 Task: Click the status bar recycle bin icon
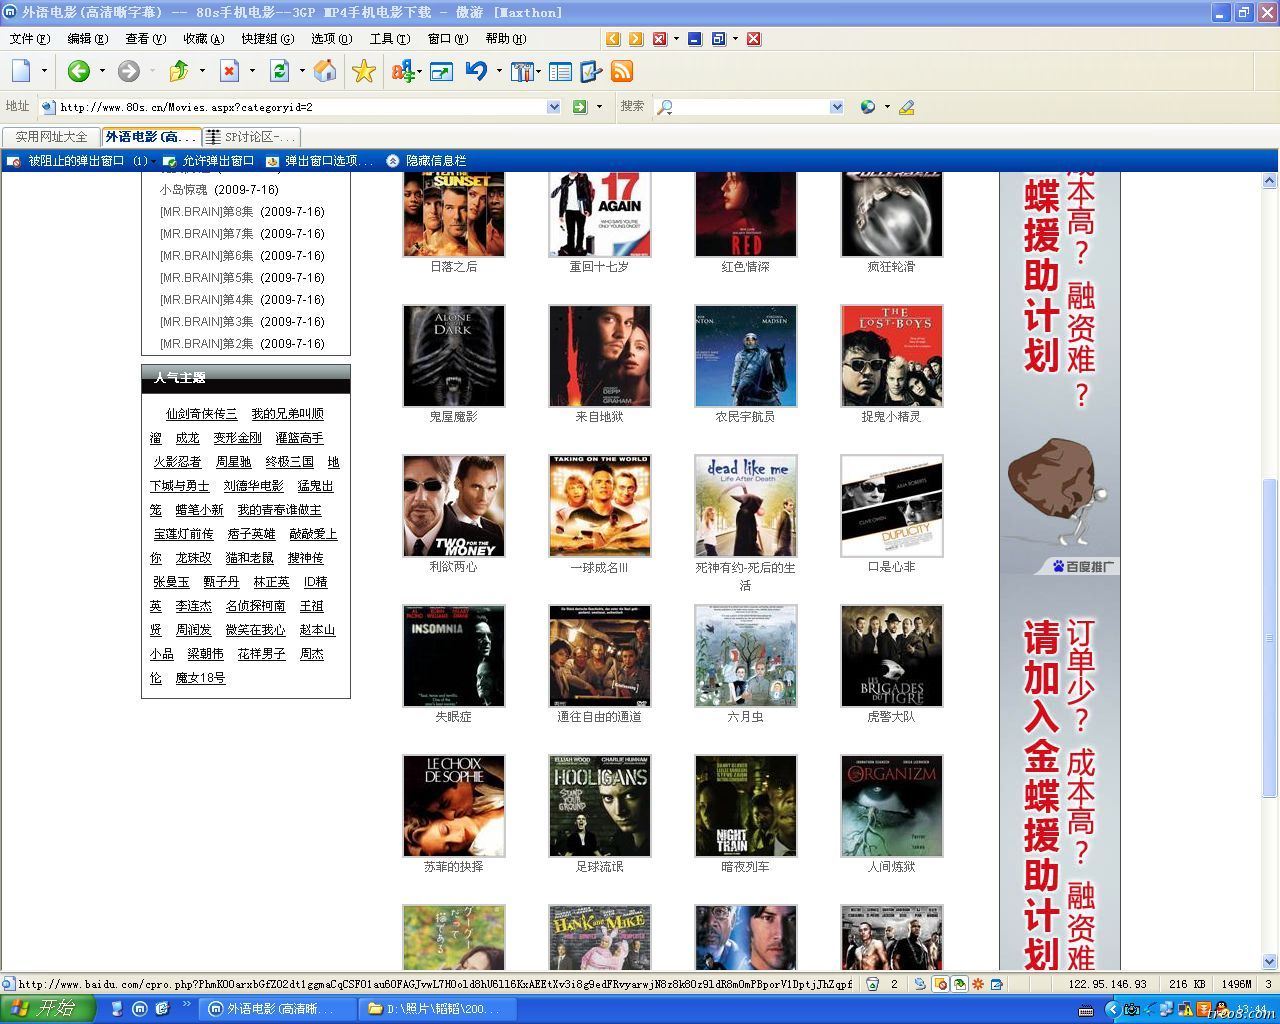[872, 984]
